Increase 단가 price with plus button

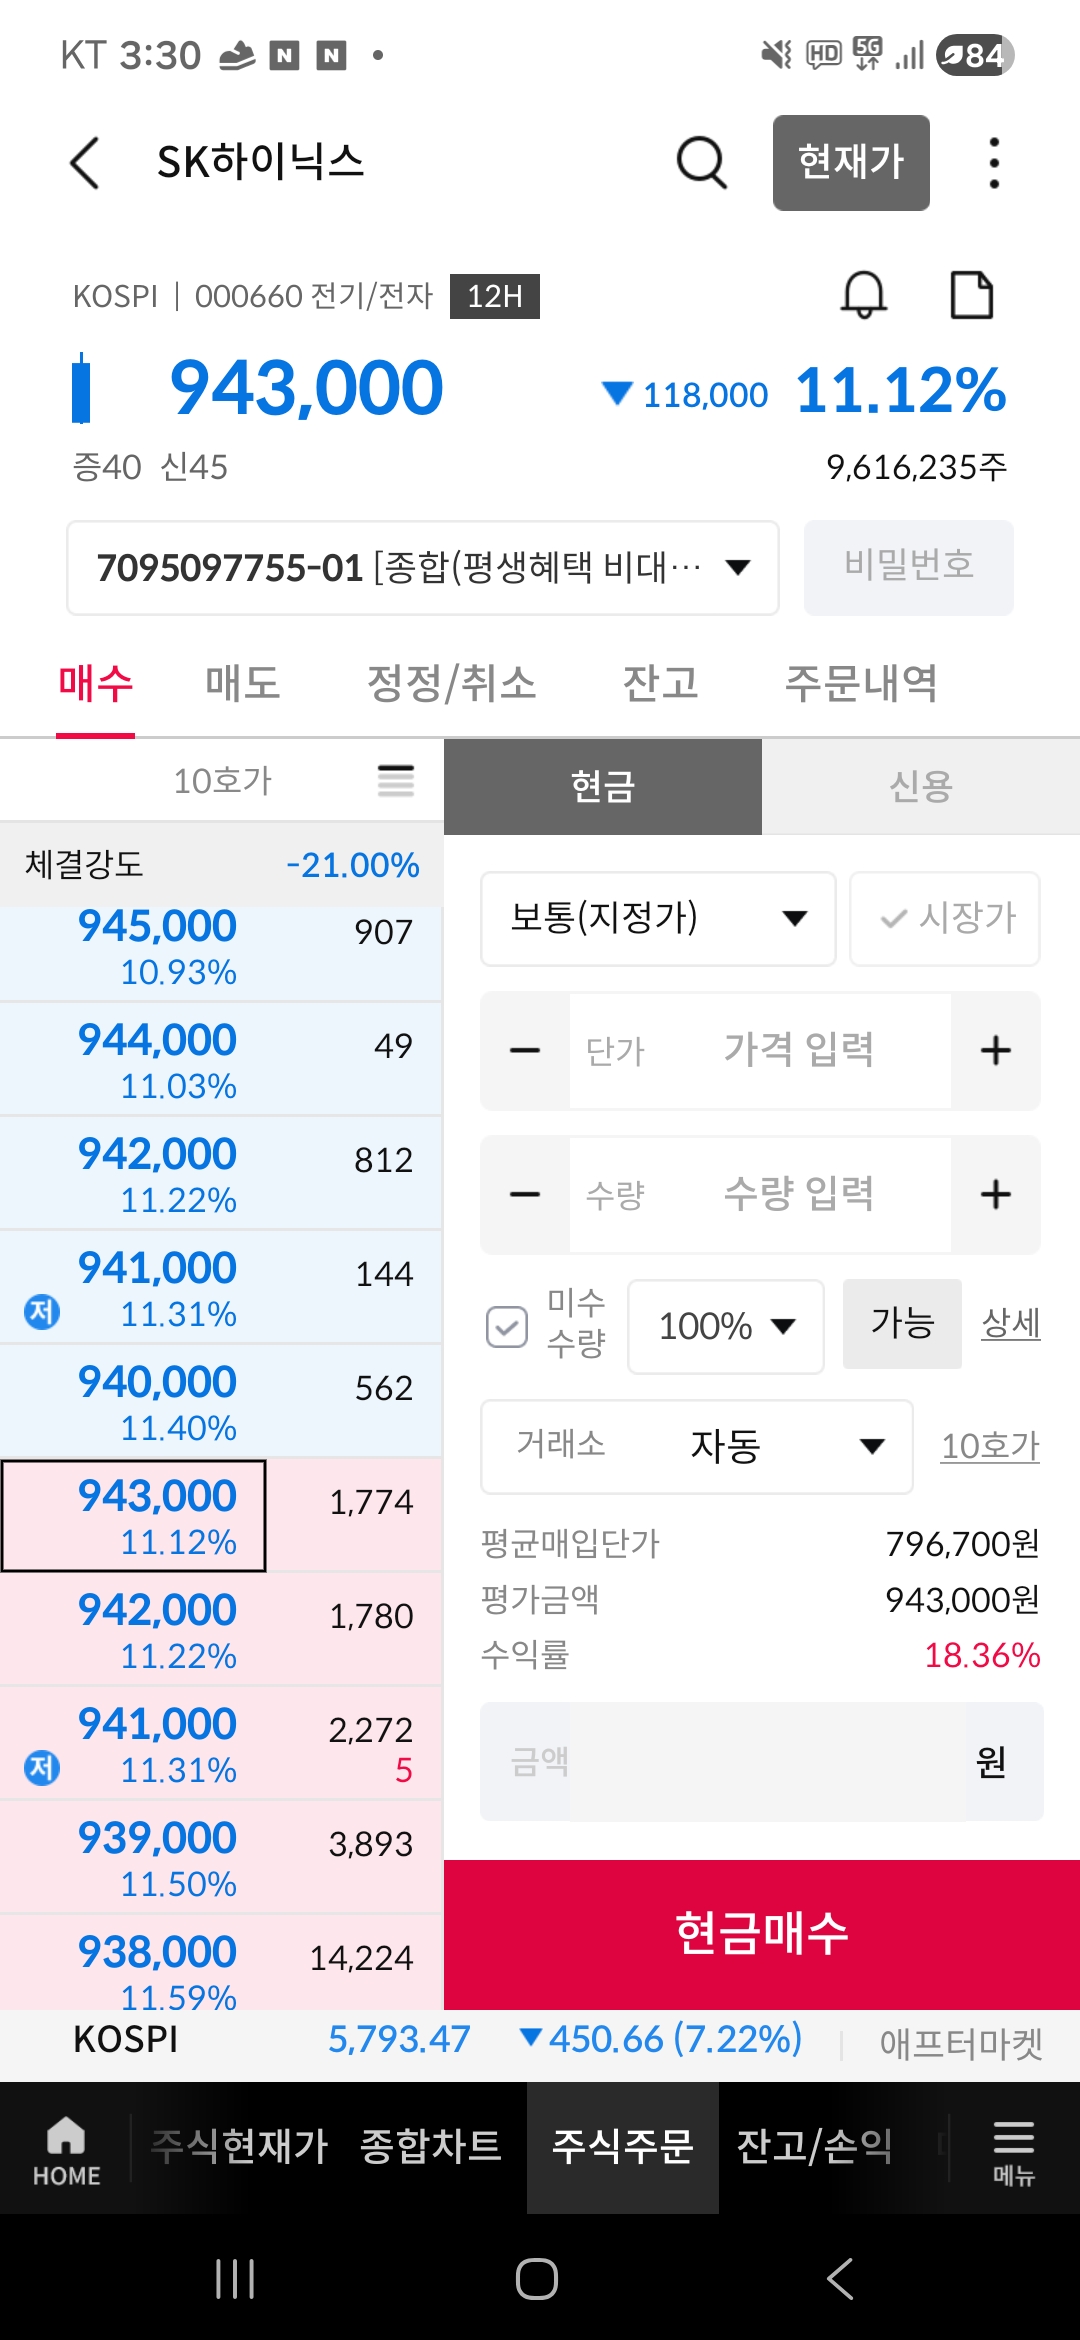click(x=995, y=1050)
